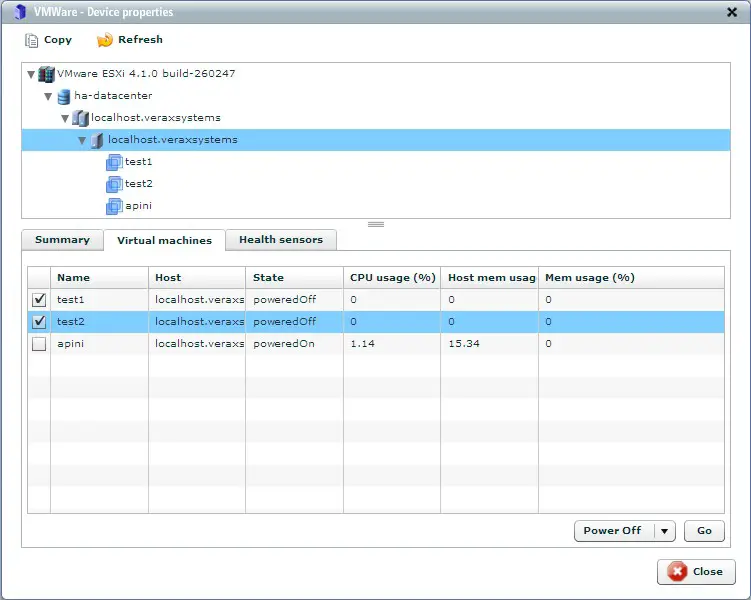The height and width of the screenshot is (600, 751).
Task: Close the dialog with the title bar X
Action: 732,12
